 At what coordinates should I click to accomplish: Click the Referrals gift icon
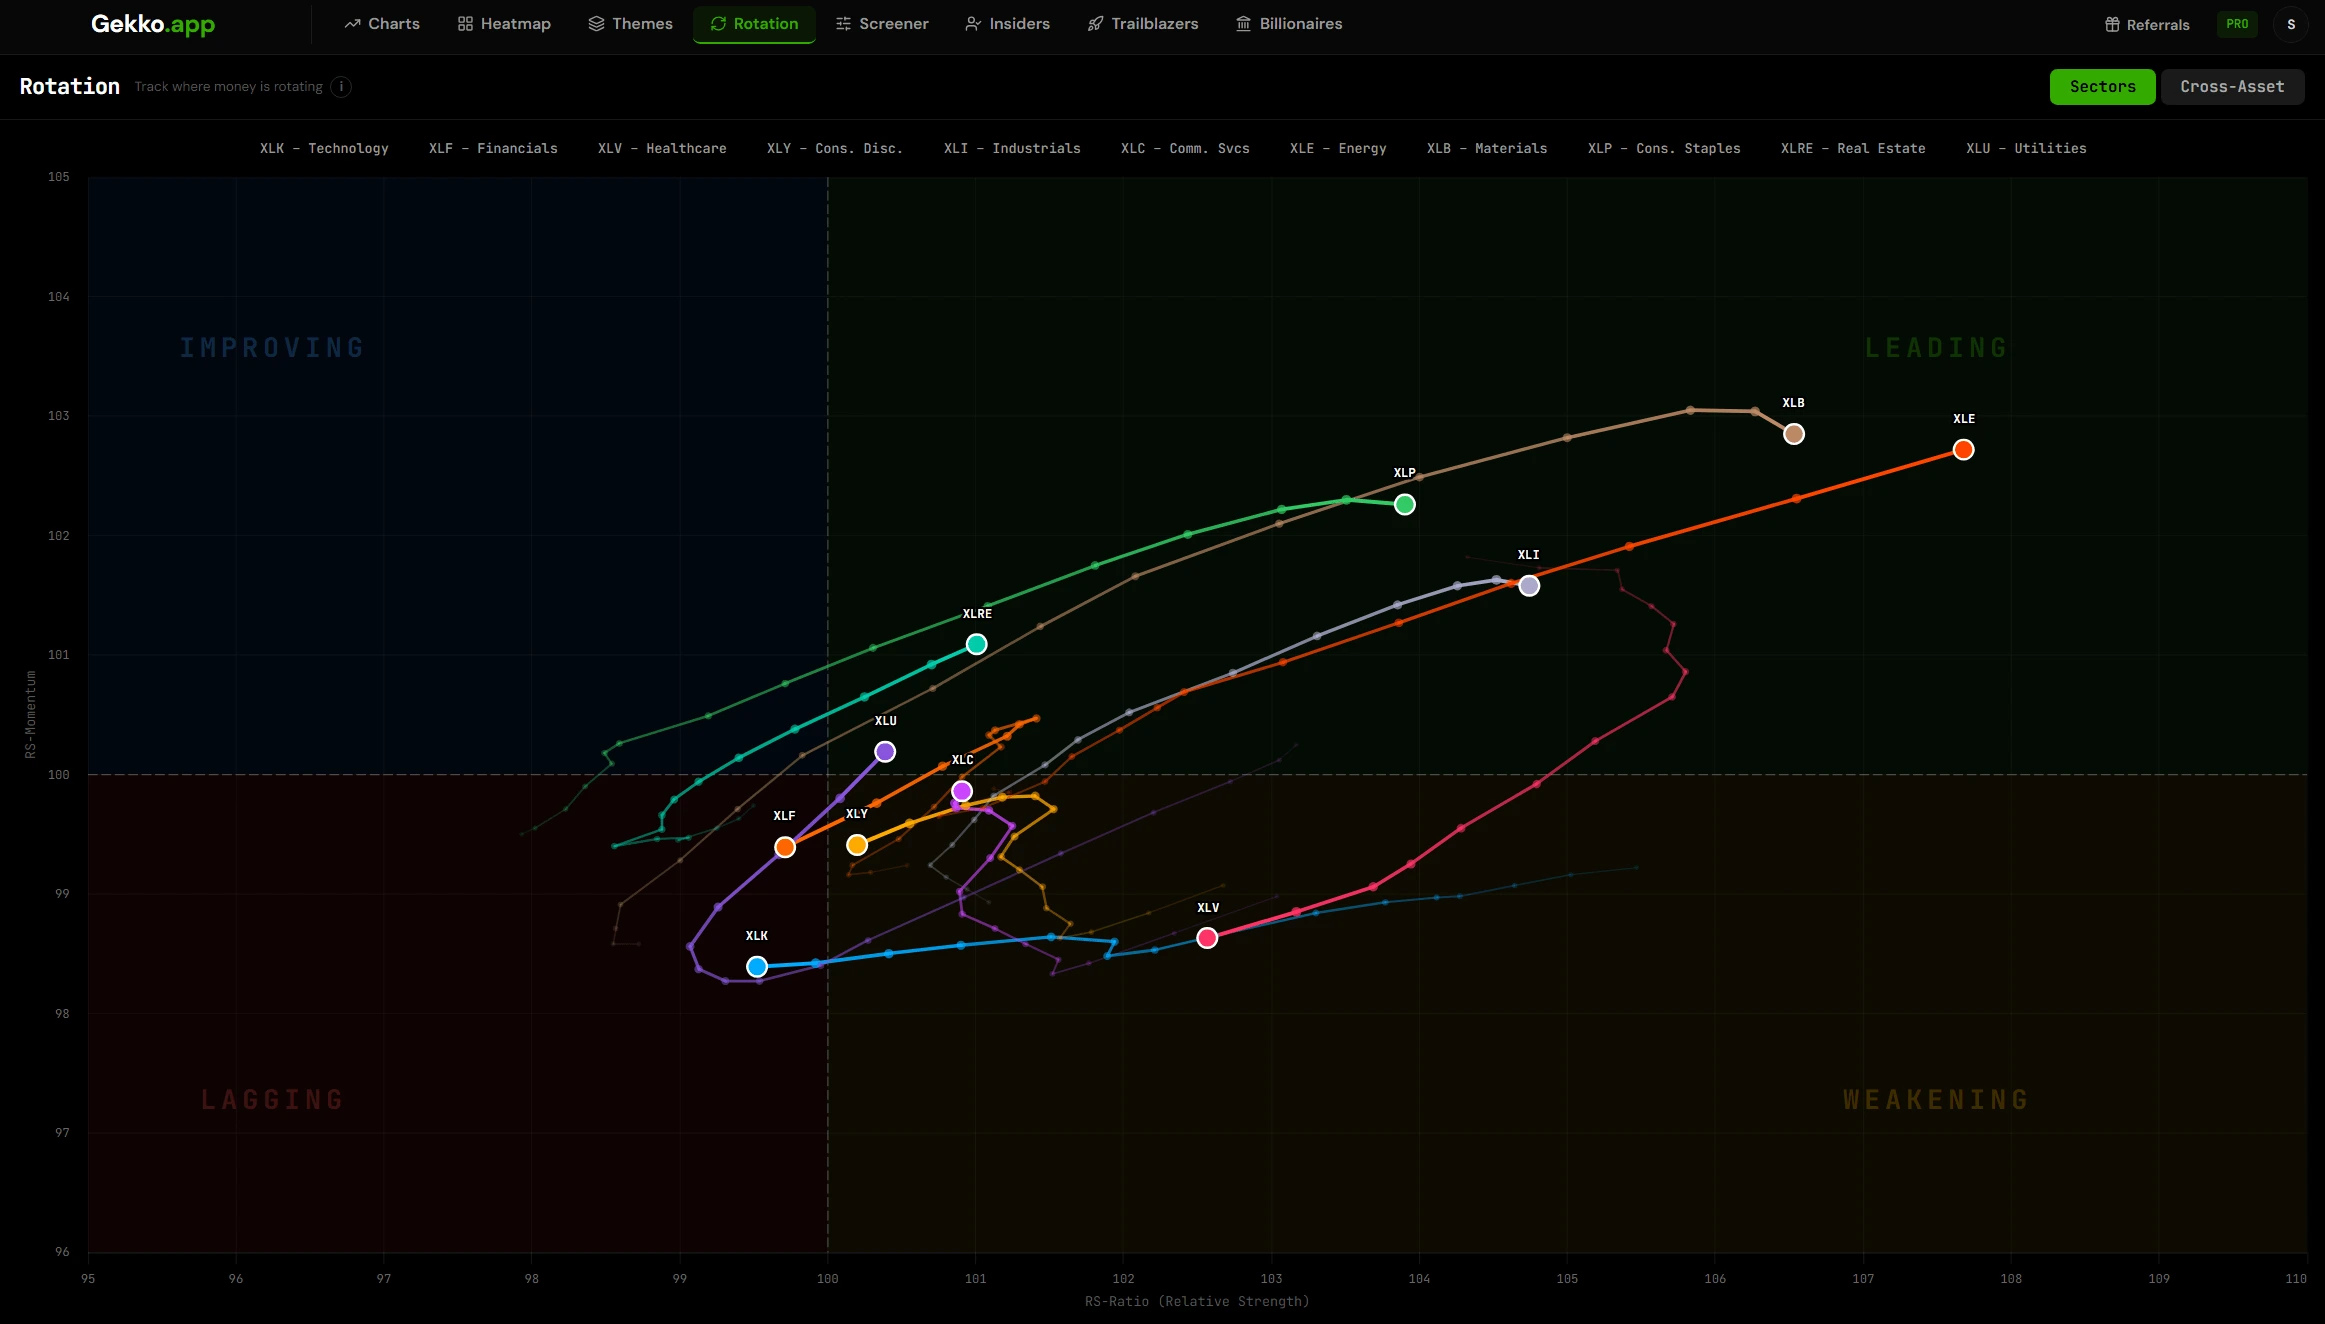click(x=2112, y=25)
